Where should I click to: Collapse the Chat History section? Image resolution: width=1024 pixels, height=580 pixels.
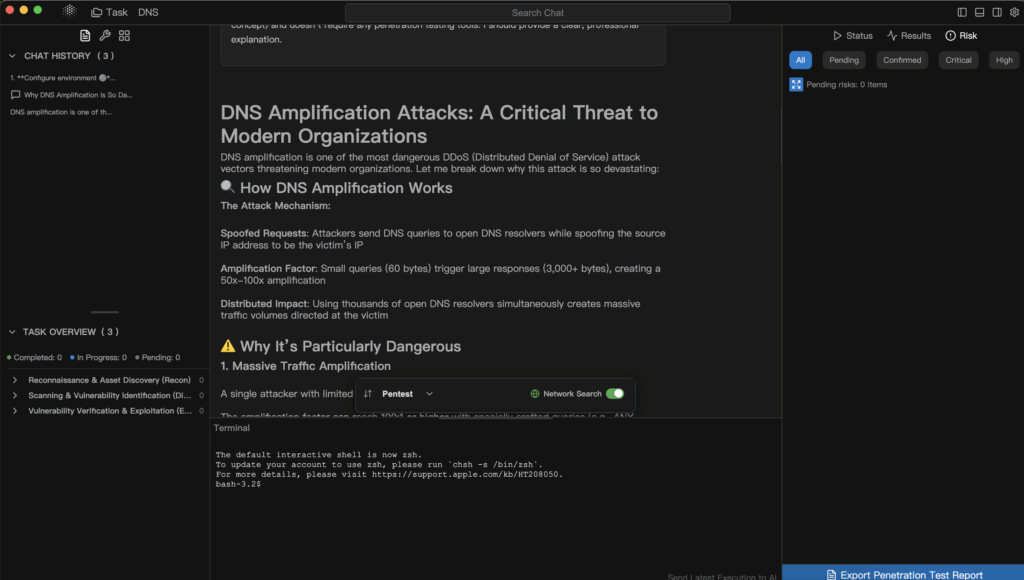(x=12, y=56)
